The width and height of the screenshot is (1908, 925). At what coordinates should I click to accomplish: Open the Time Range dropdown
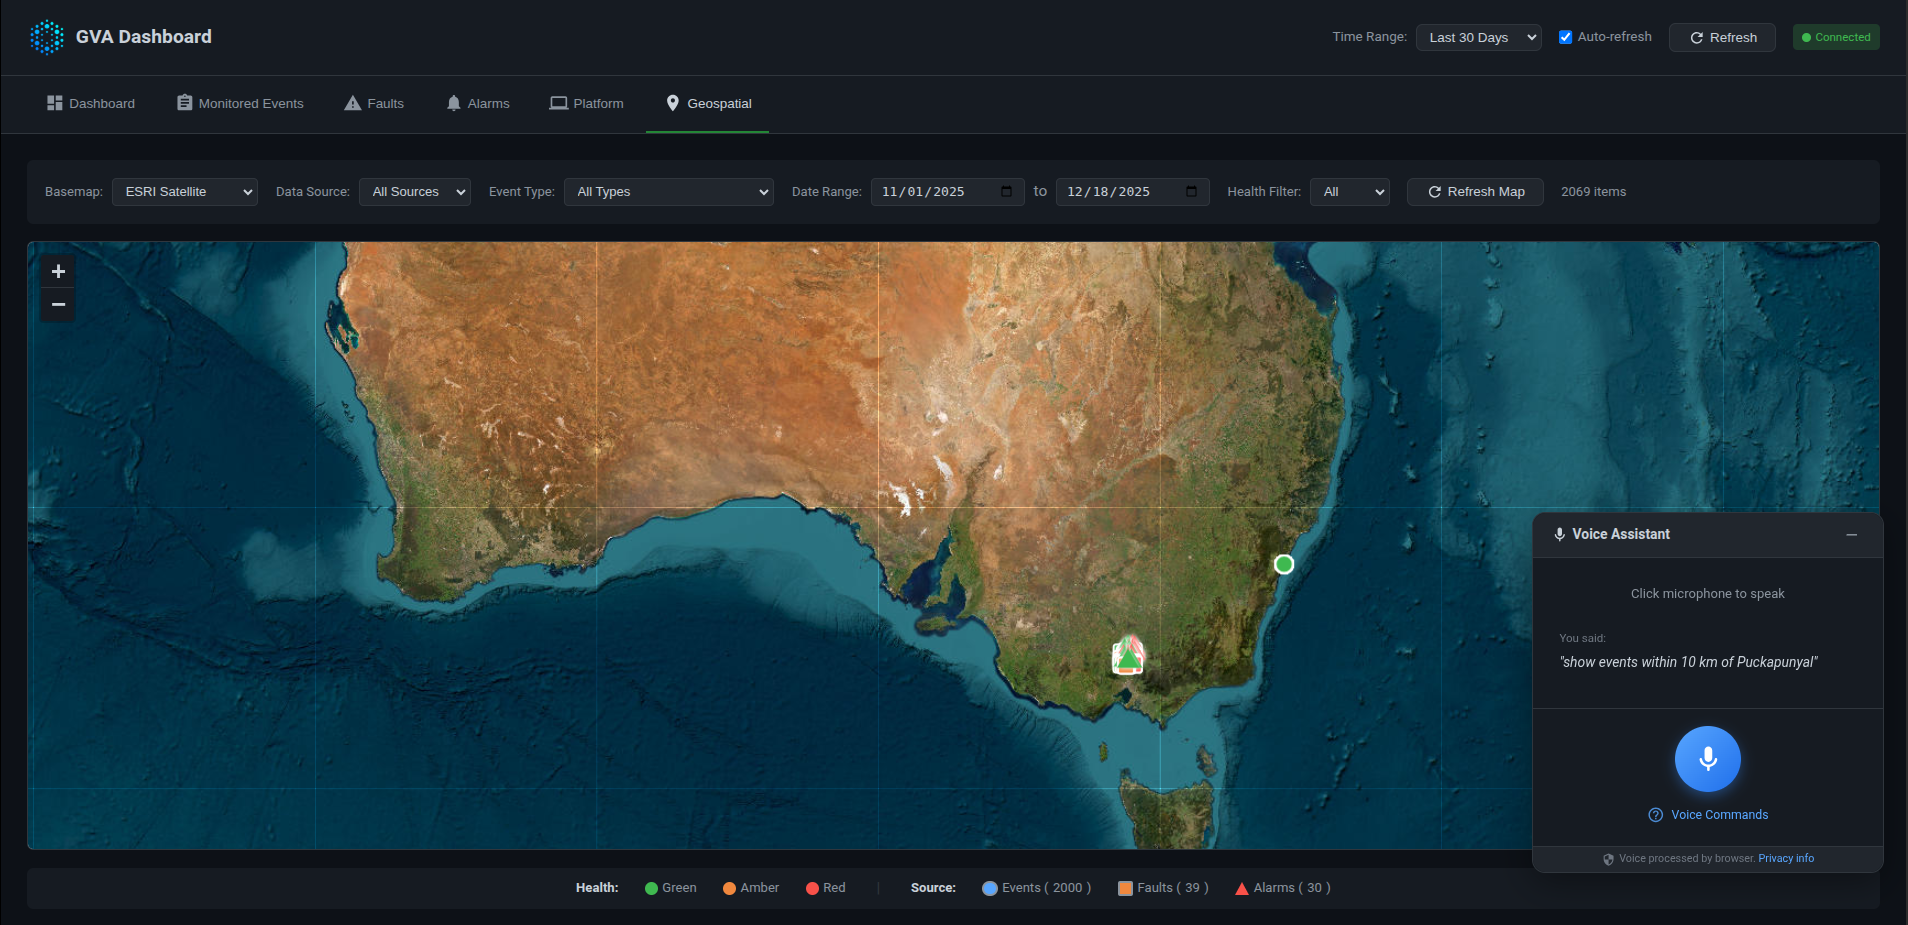point(1477,38)
